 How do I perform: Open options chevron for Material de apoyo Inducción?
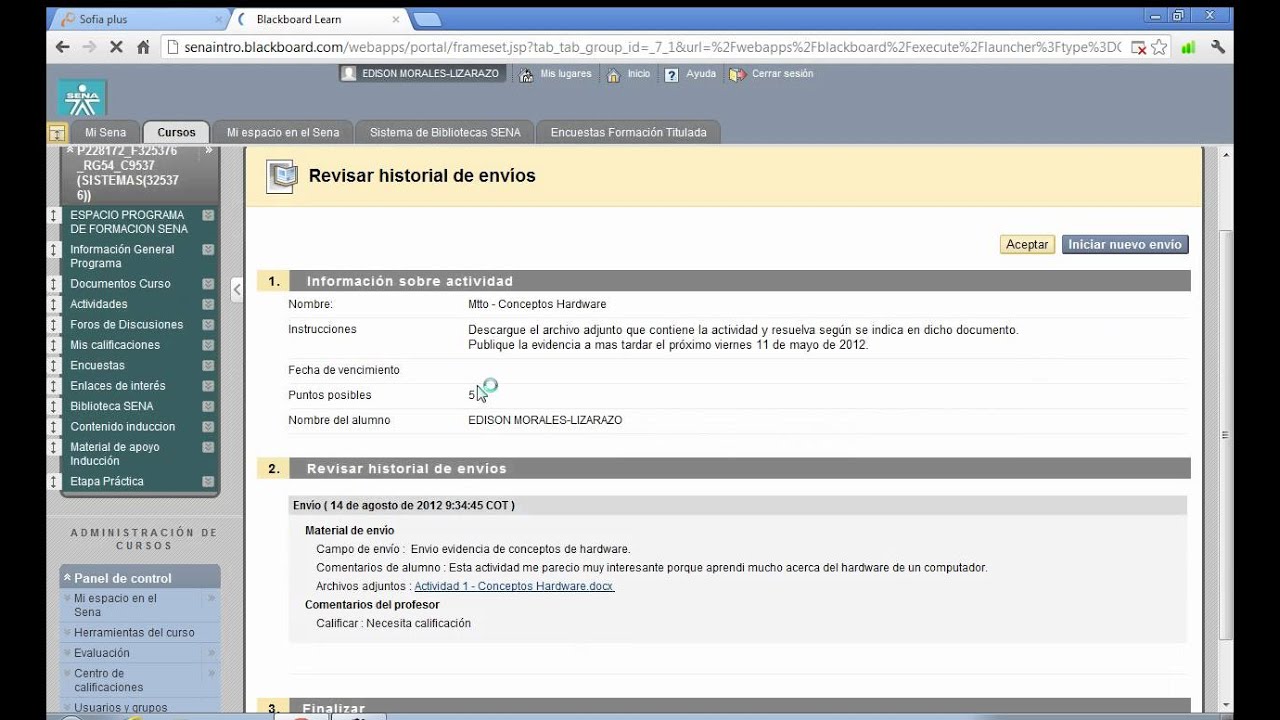click(208, 448)
